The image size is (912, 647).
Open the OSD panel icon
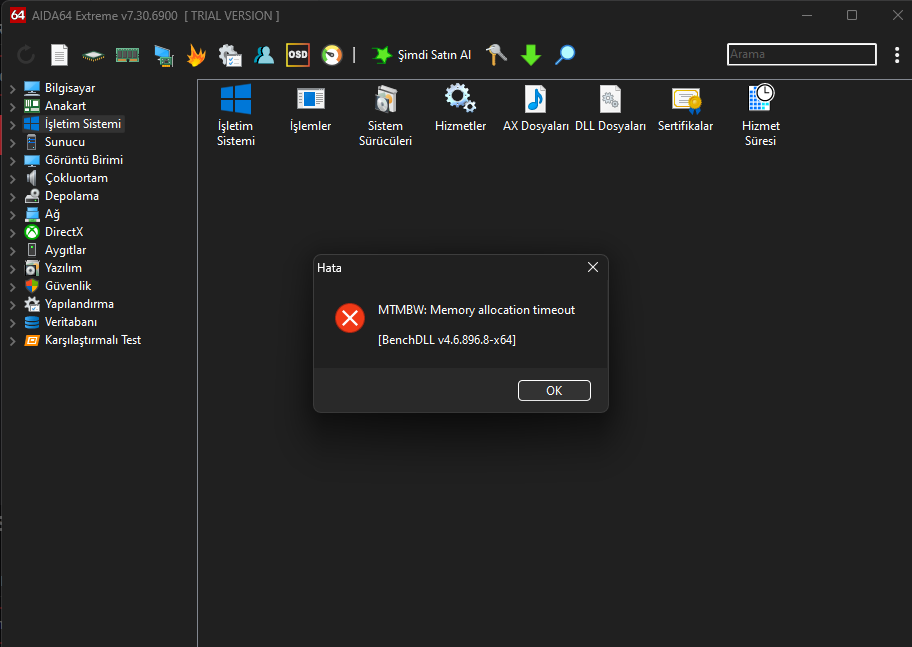(x=298, y=55)
